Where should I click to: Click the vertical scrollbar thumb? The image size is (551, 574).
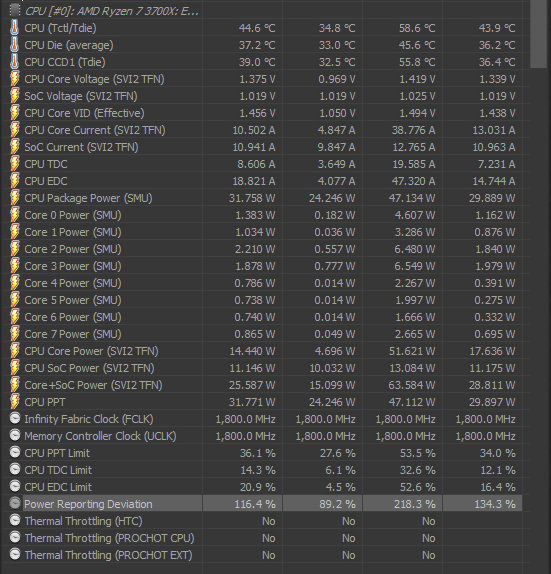[538, 34]
